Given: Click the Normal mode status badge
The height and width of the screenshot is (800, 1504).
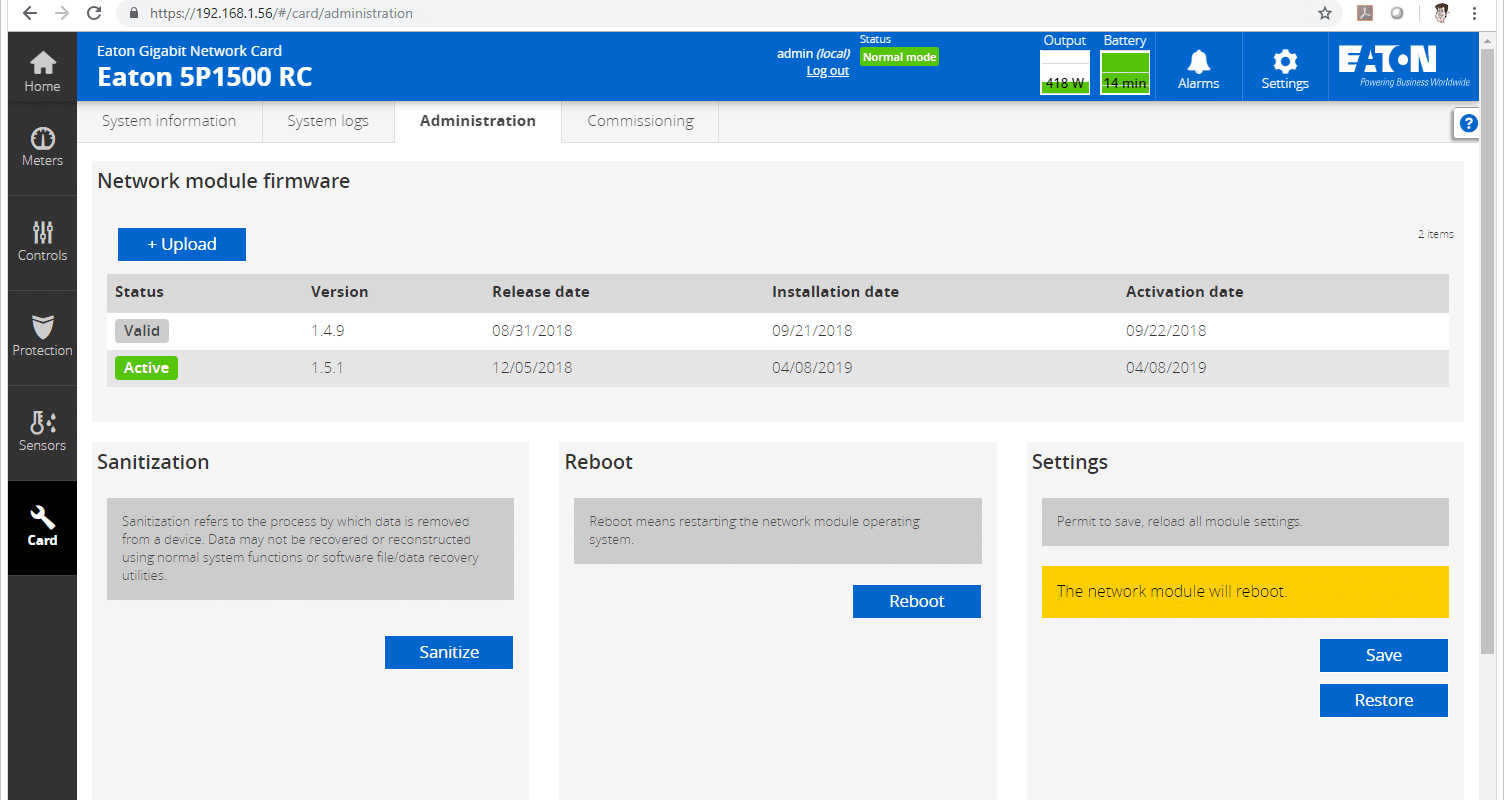Looking at the screenshot, I should 899,57.
